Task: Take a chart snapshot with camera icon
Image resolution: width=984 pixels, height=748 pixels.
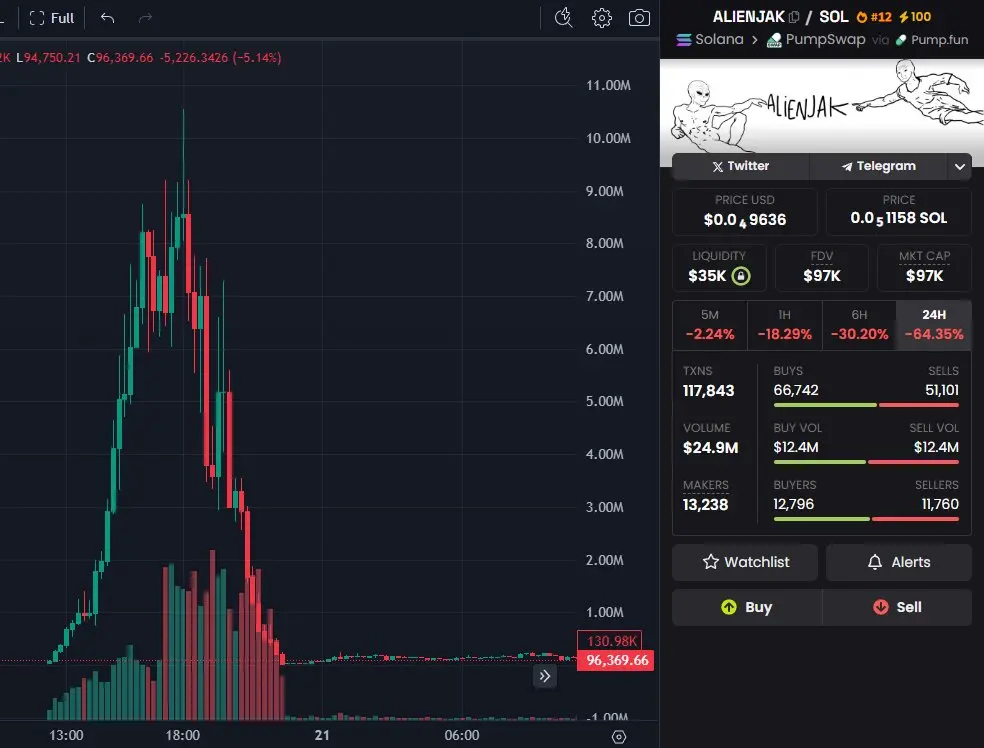Action: click(x=639, y=18)
